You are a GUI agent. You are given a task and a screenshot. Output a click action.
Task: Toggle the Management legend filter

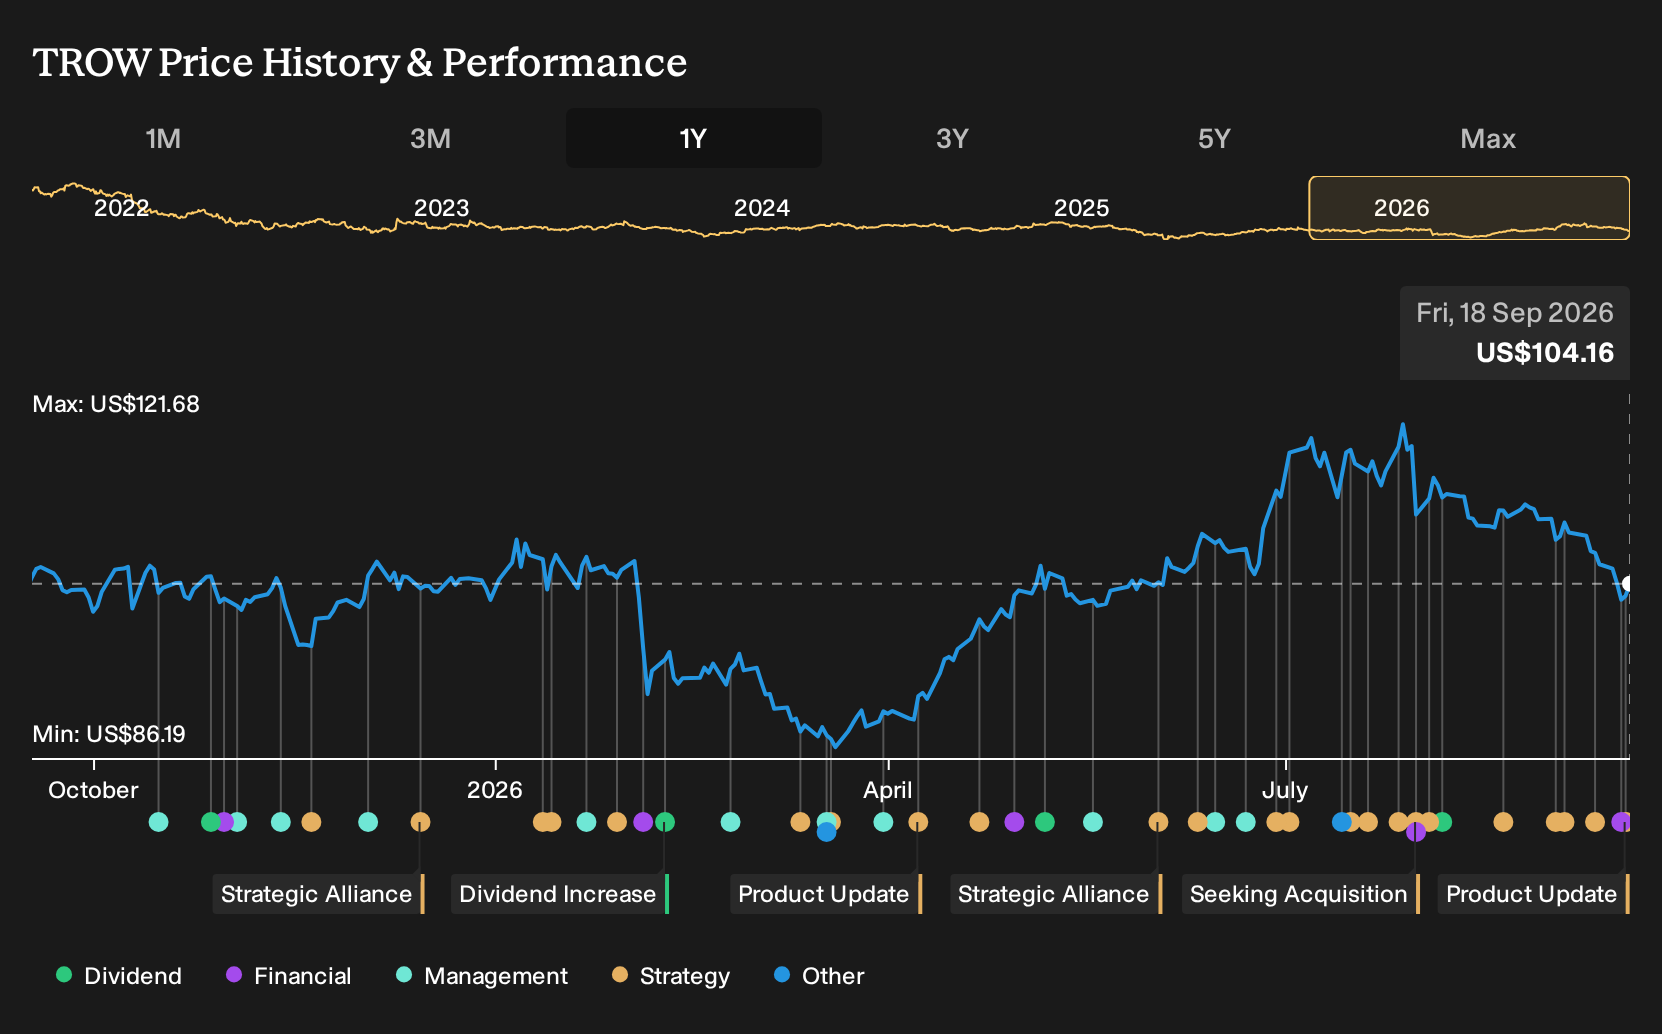[x=482, y=976]
